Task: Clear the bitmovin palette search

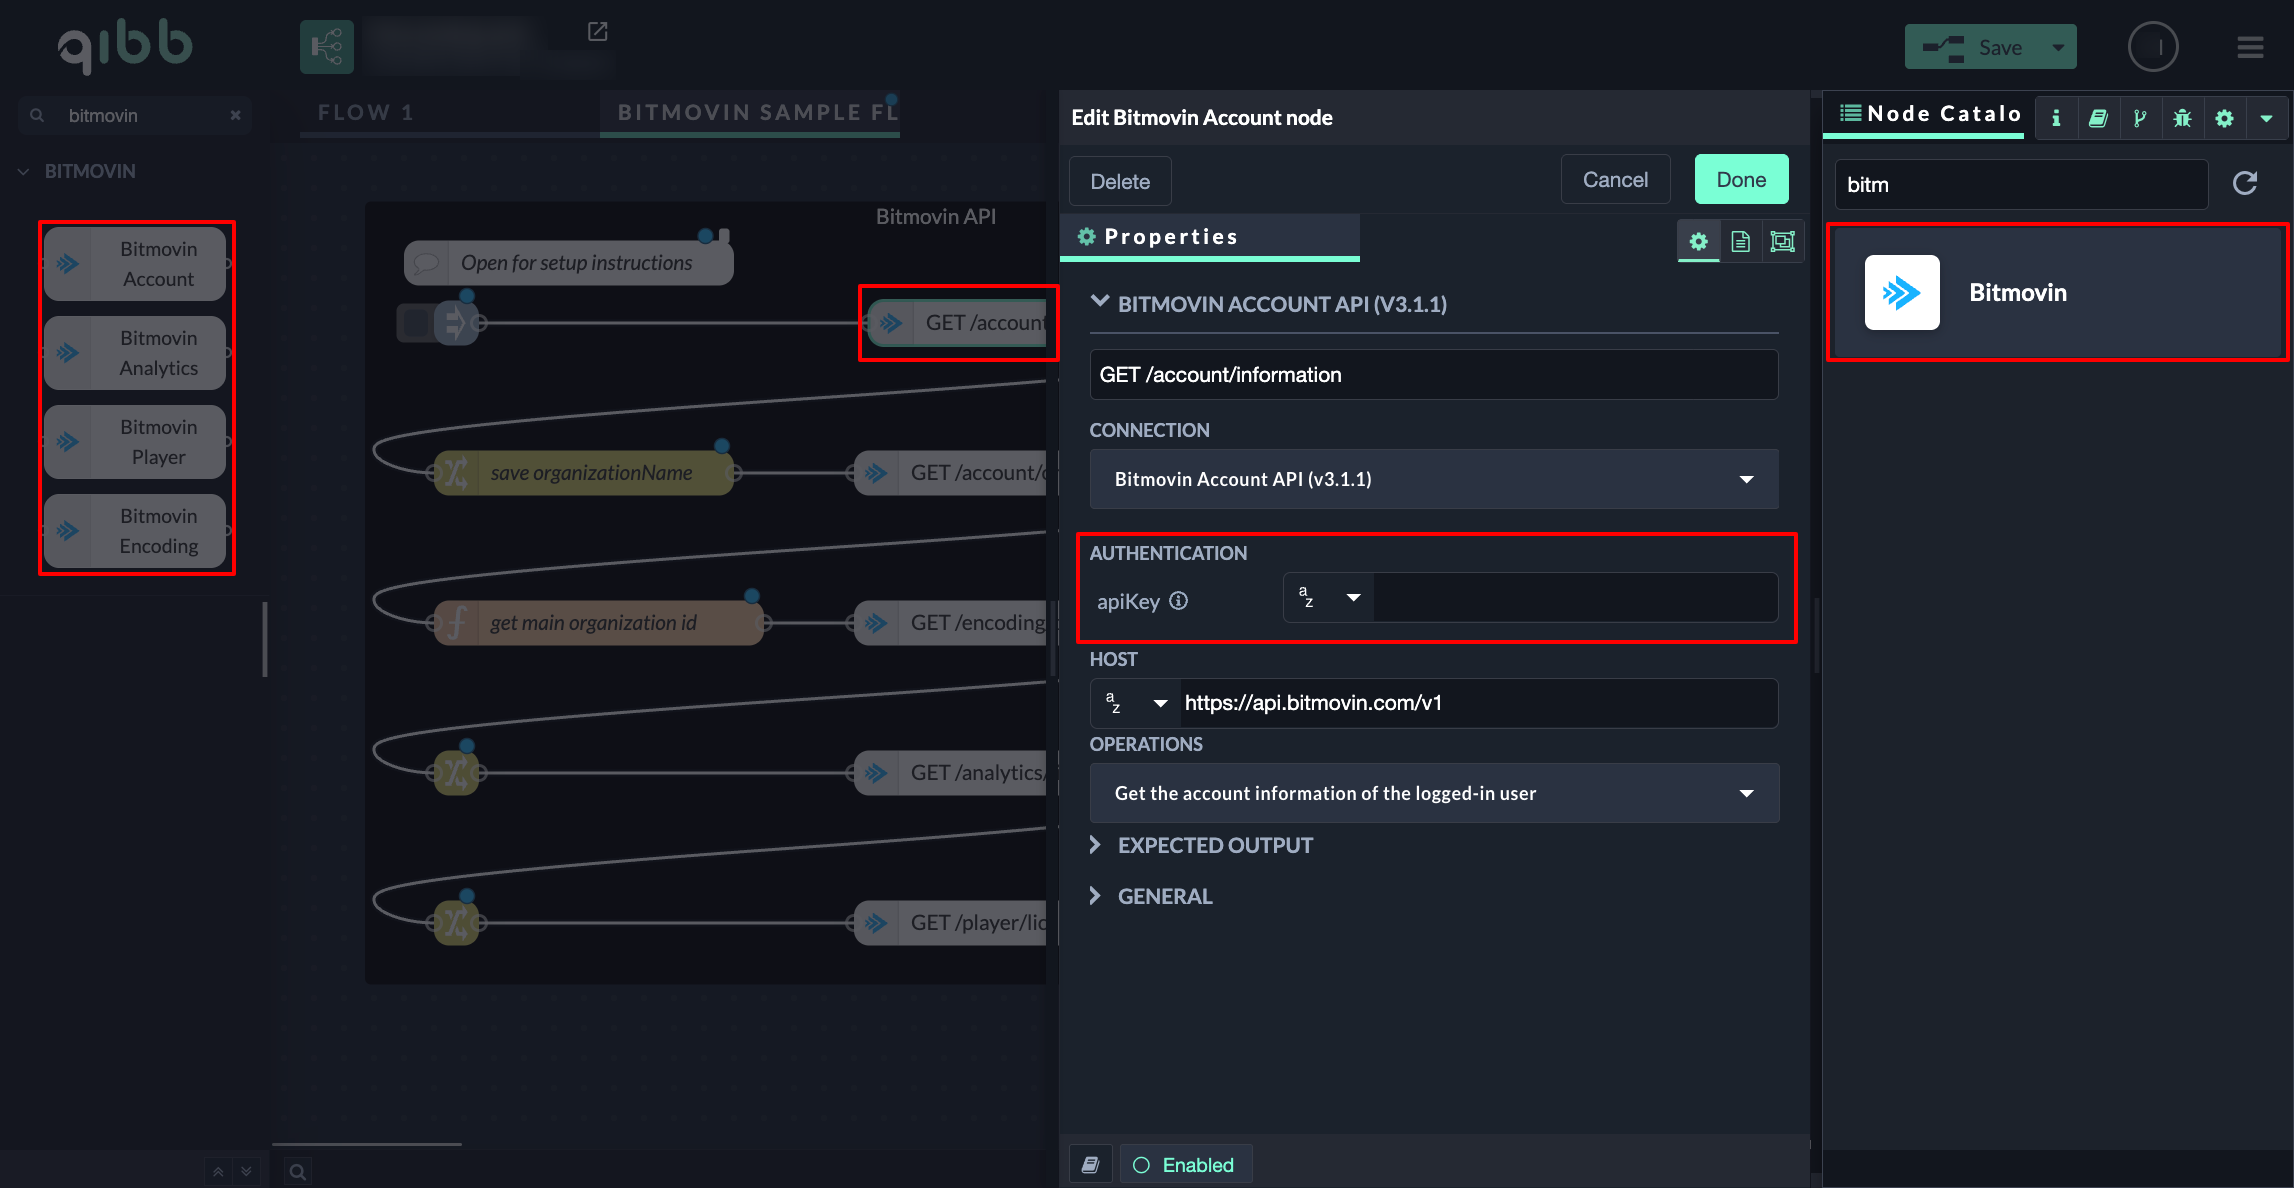Action: click(x=235, y=115)
